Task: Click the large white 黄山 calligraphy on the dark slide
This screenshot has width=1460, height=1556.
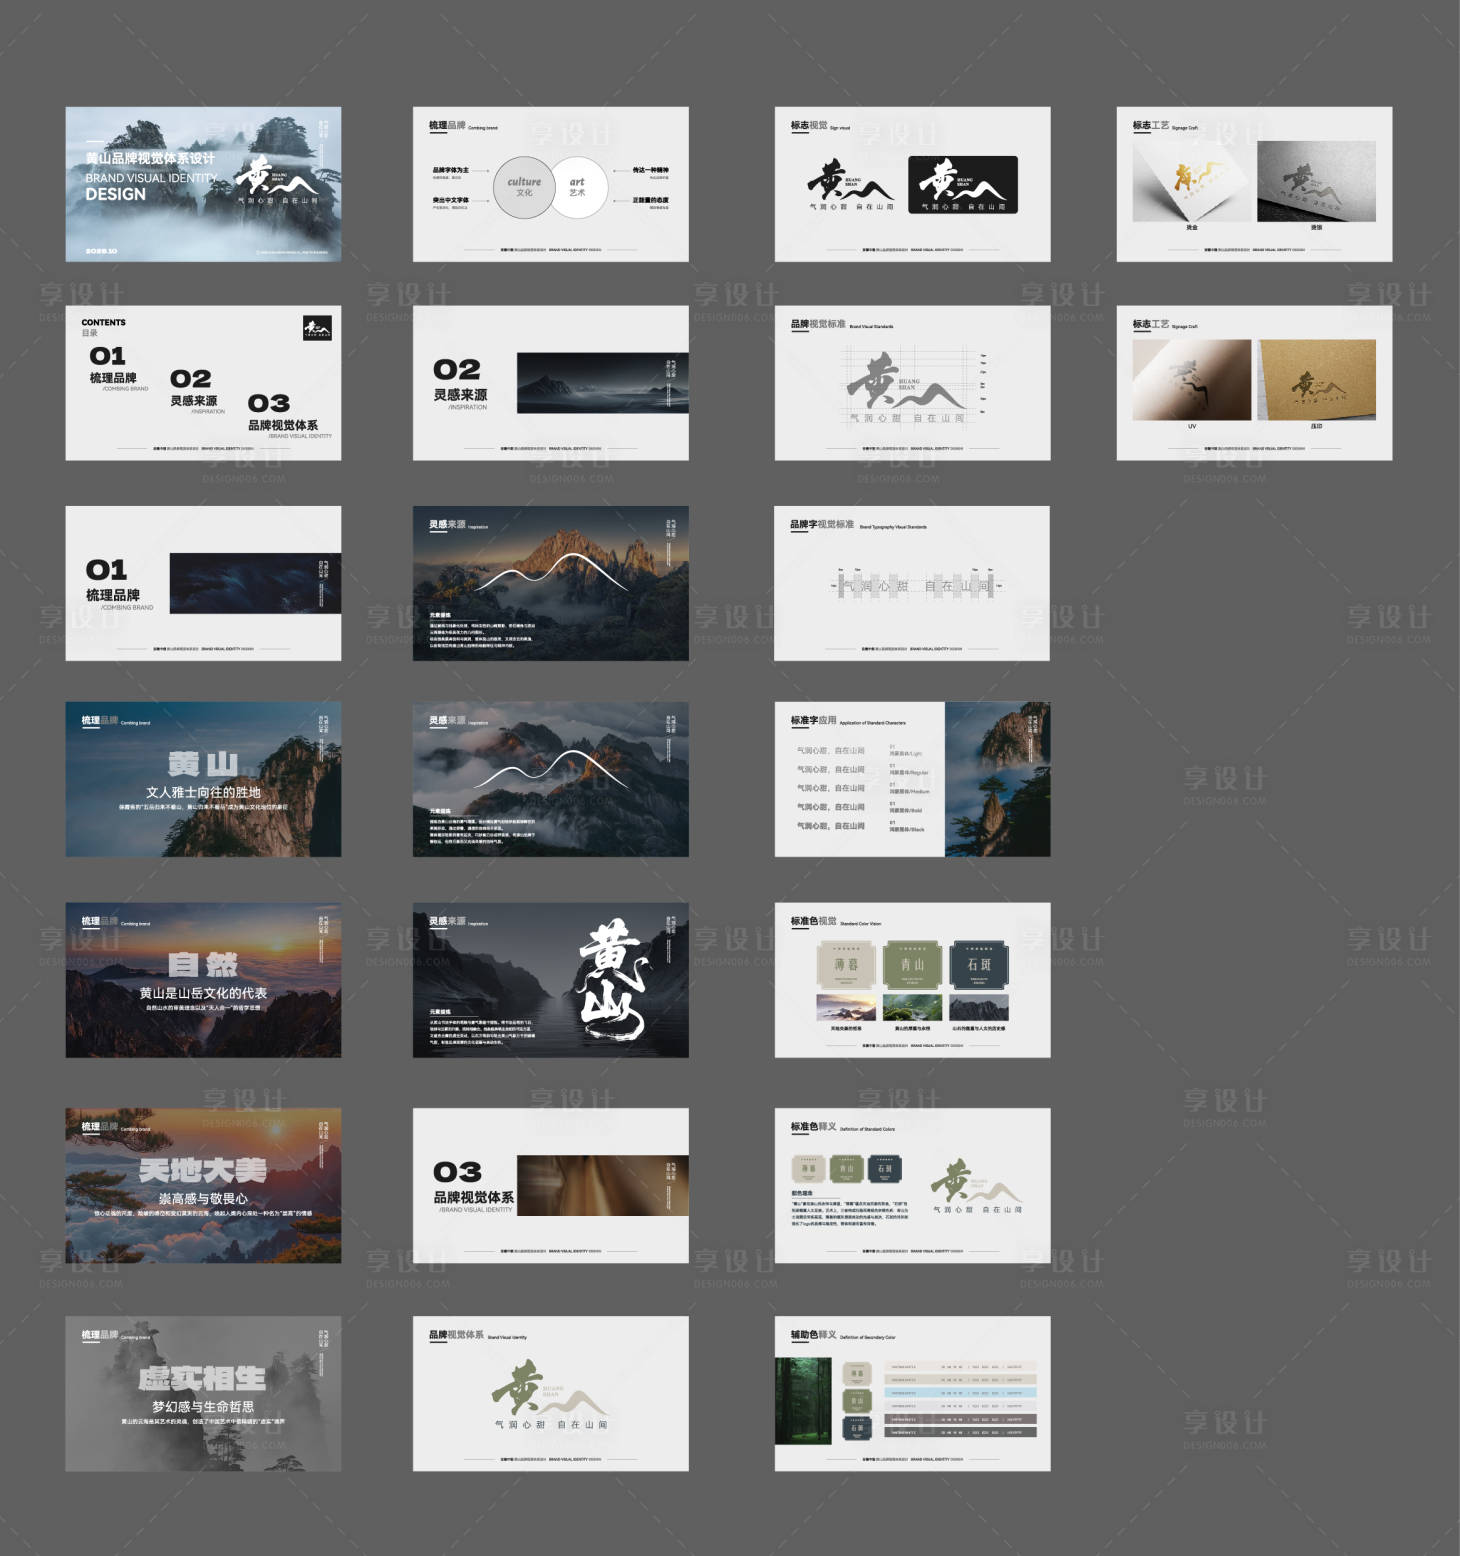Action: 611,981
